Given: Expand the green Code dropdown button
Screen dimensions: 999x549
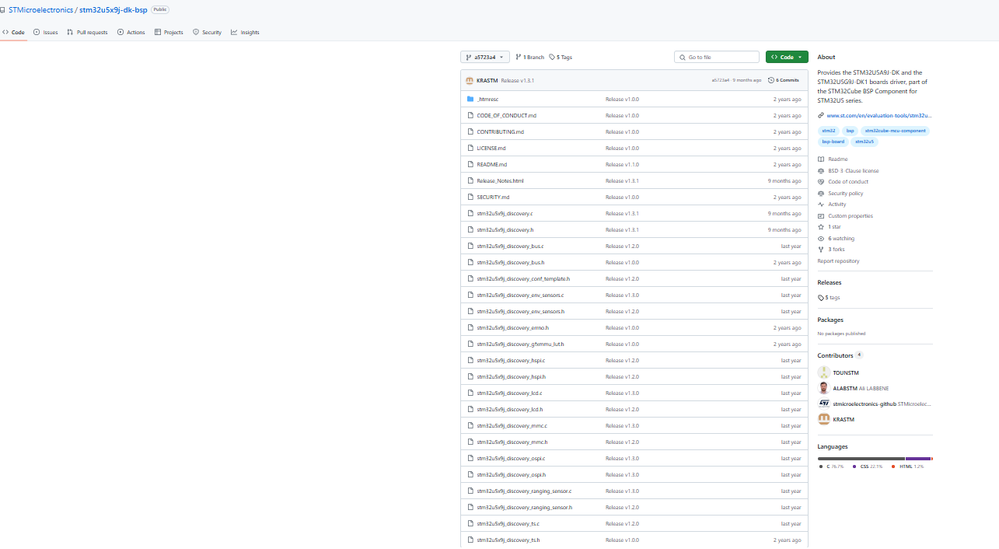Looking at the screenshot, I should (787, 57).
